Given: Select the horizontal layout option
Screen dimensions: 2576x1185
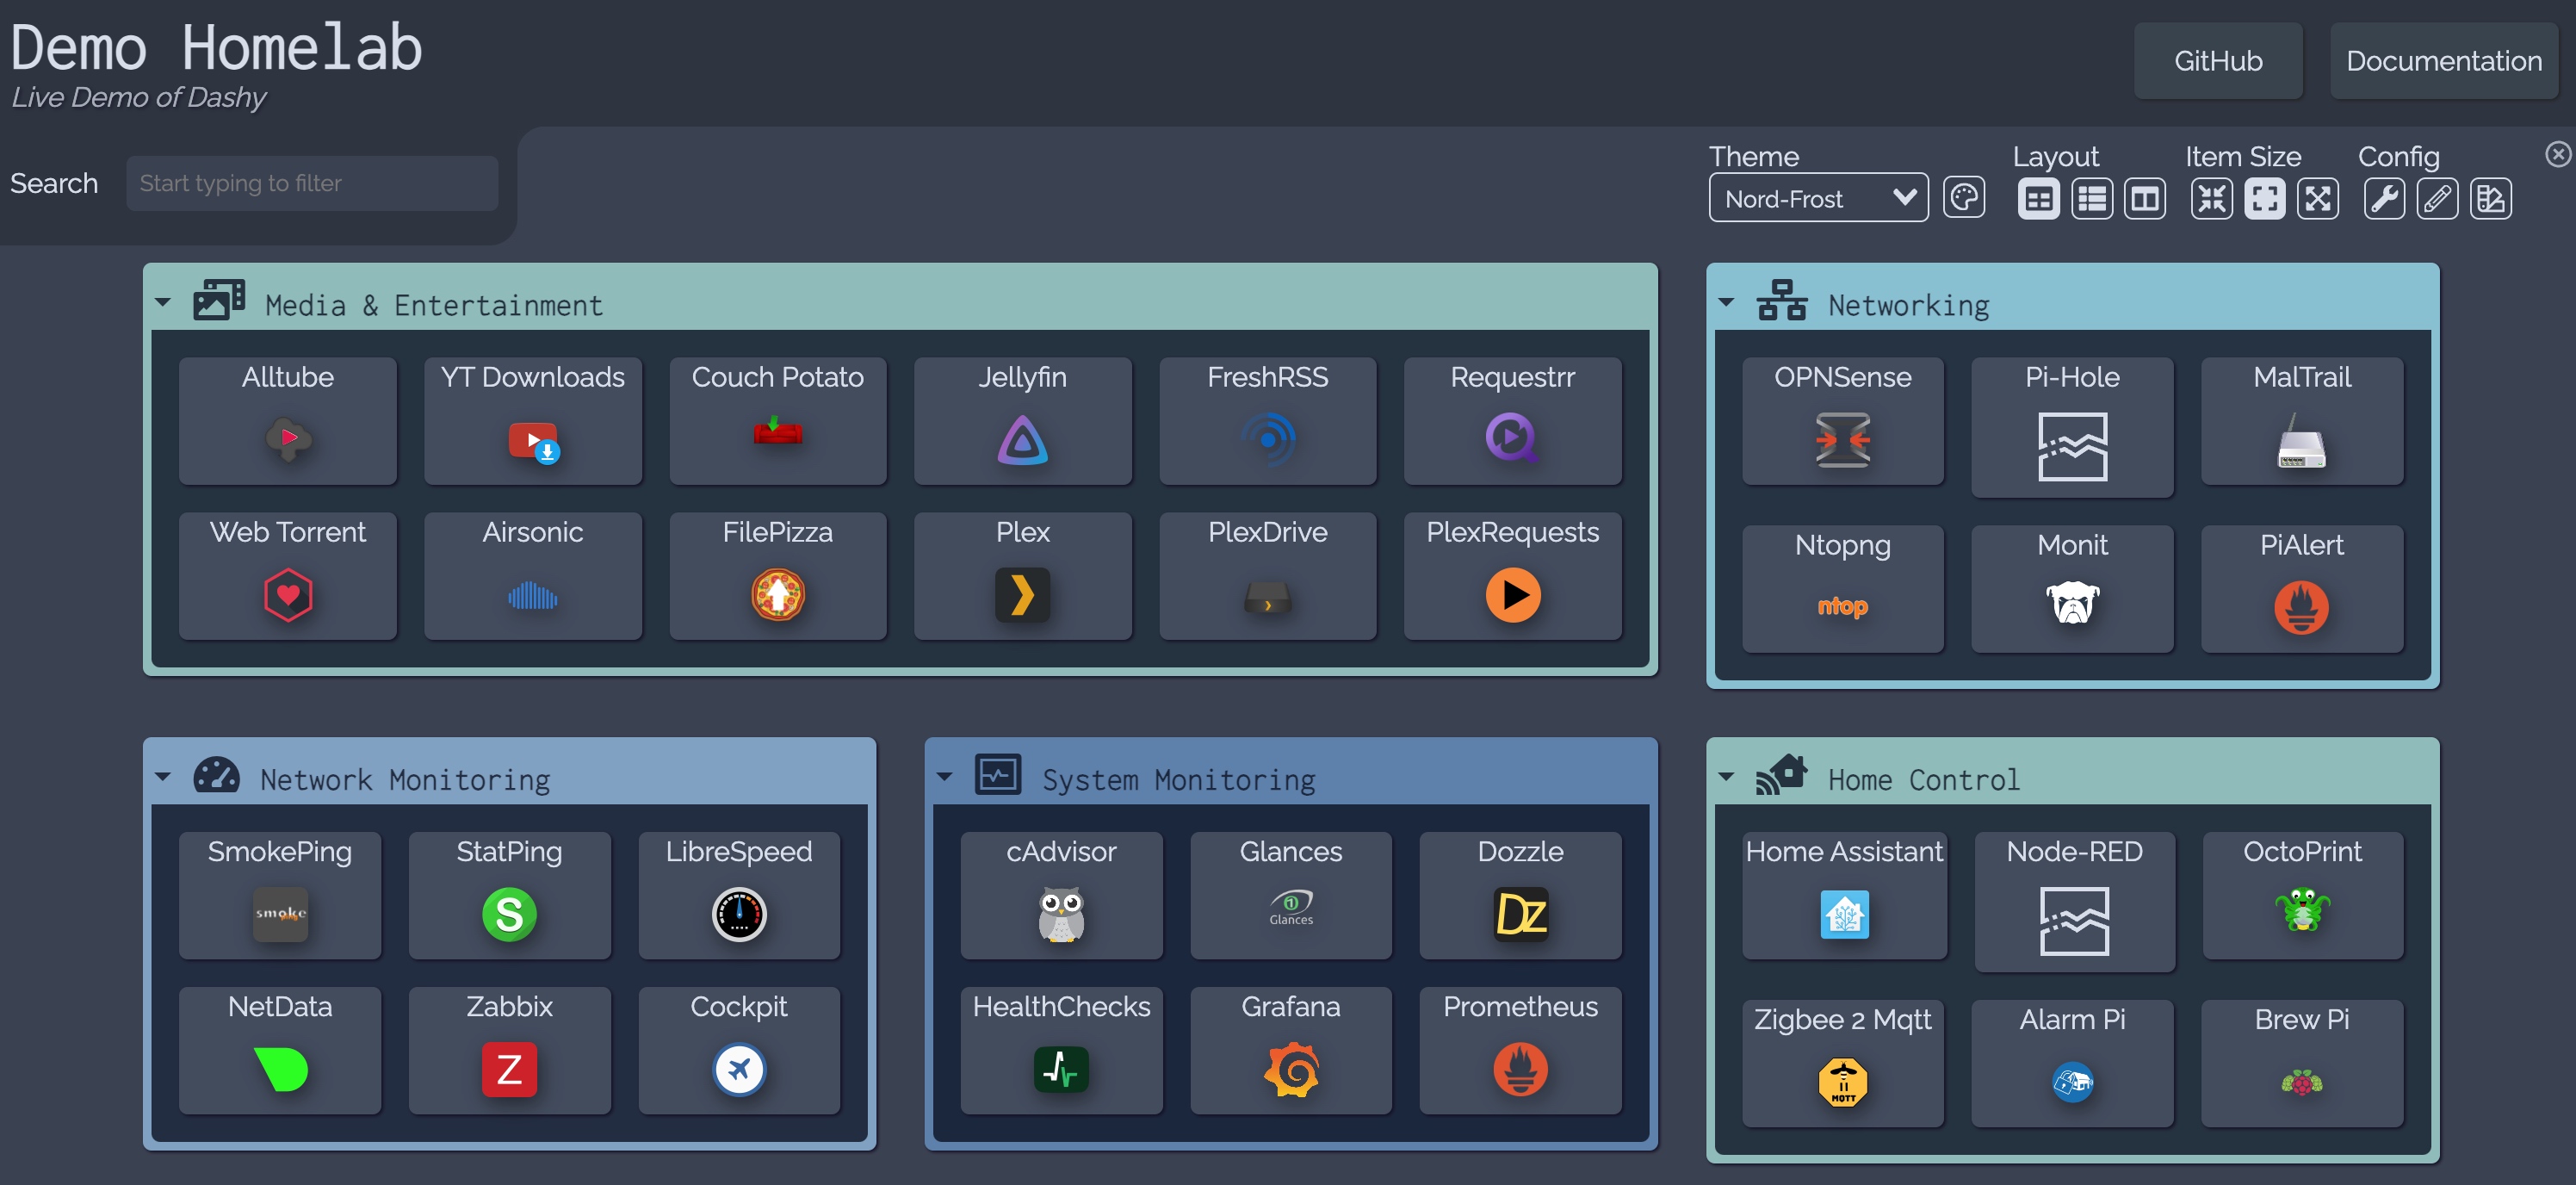Looking at the screenshot, I should (2144, 198).
